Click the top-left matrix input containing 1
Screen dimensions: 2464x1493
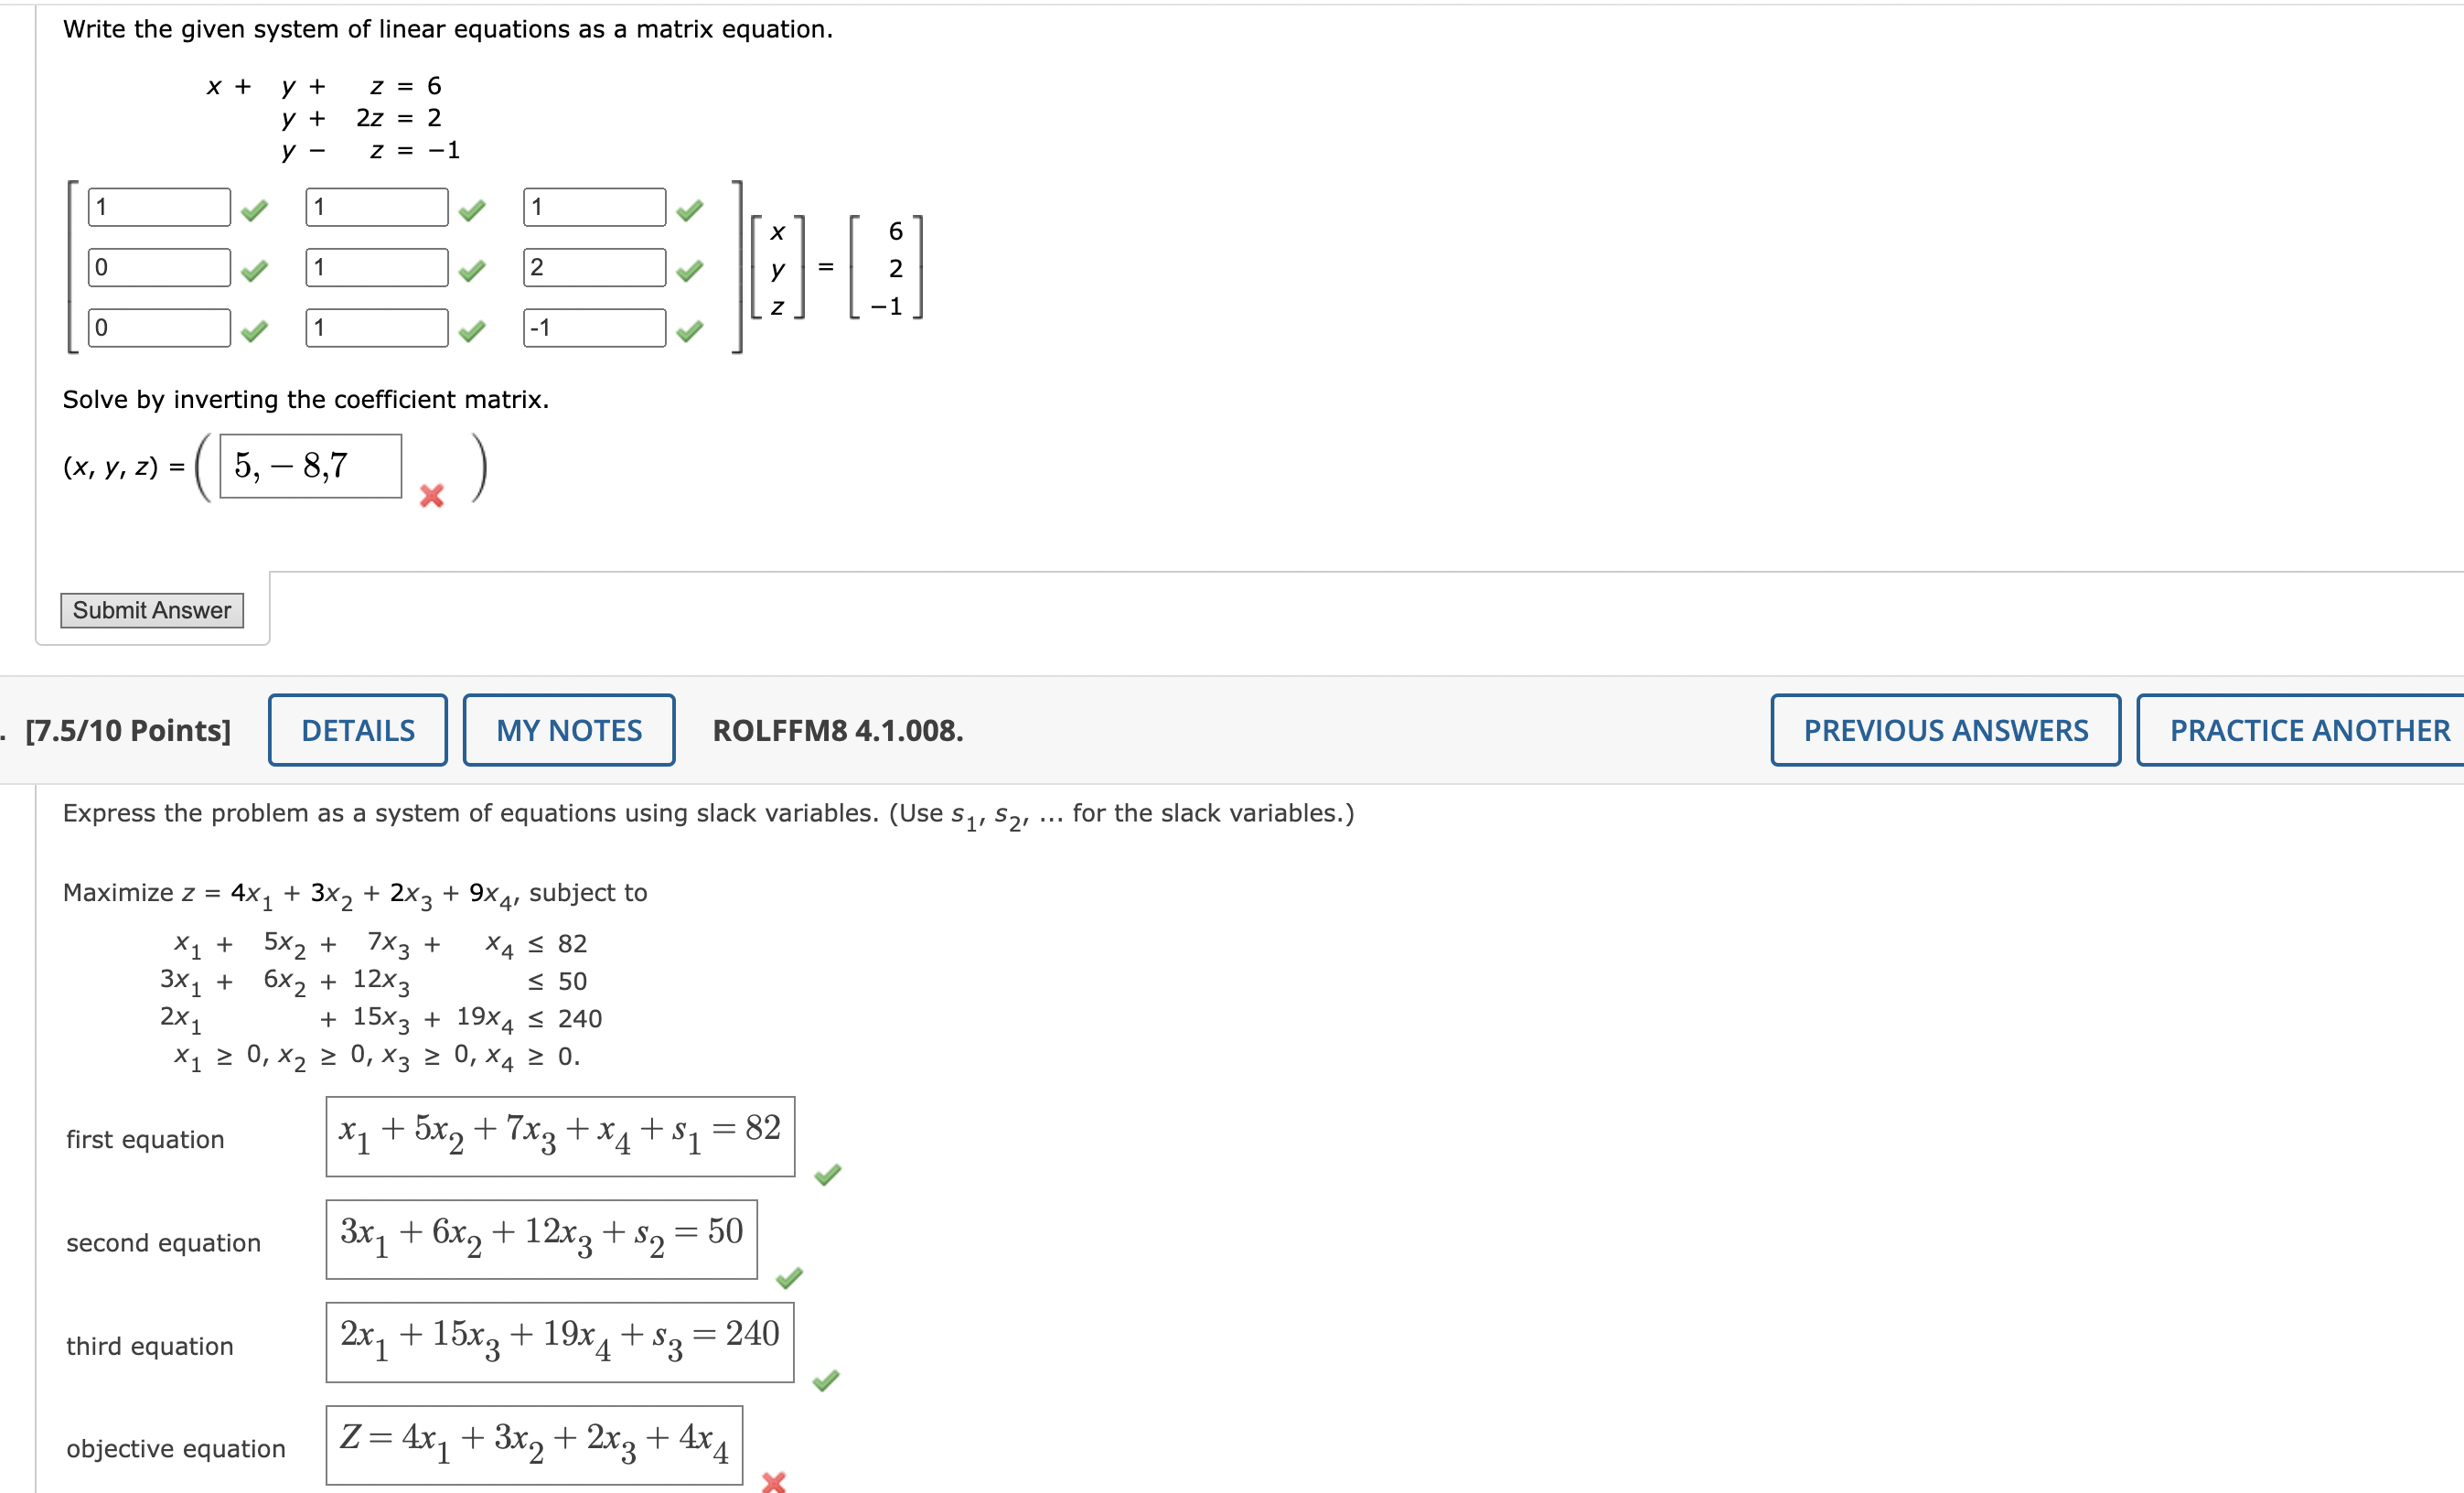157,207
